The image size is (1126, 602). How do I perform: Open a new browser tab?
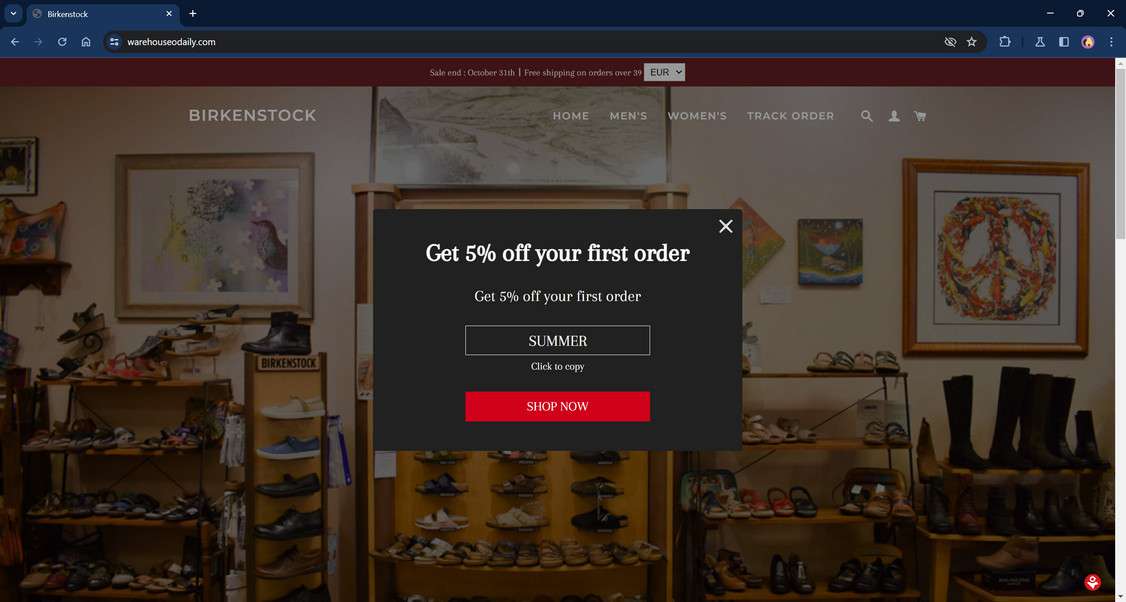(x=192, y=14)
